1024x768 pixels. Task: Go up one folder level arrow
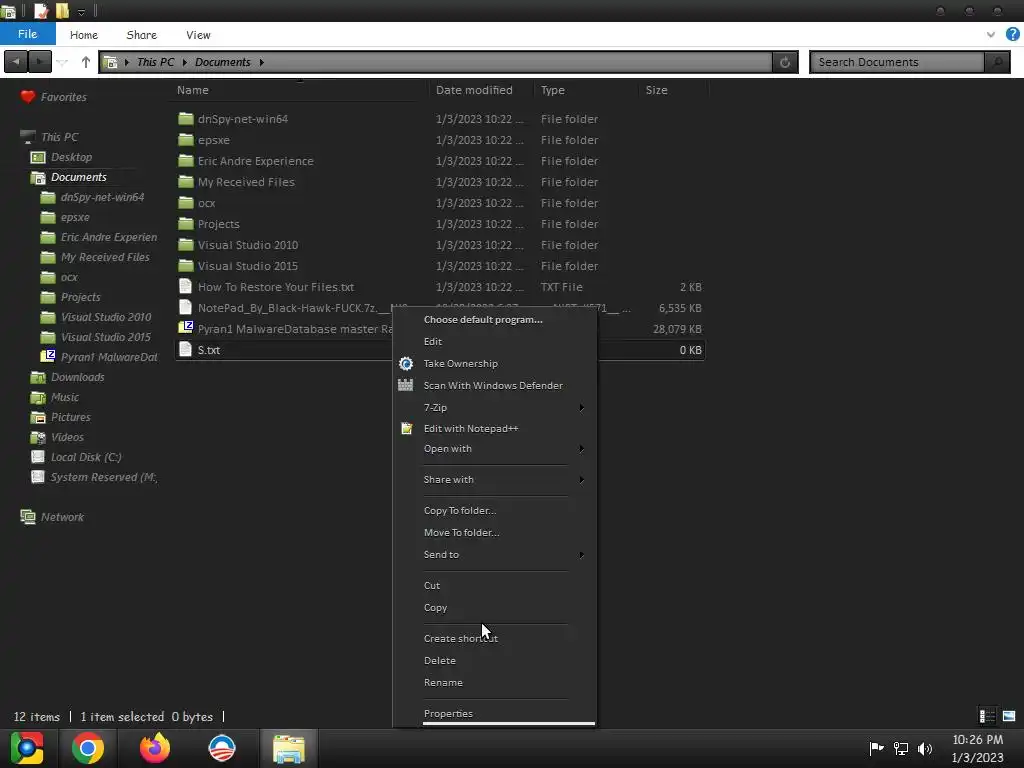[86, 62]
